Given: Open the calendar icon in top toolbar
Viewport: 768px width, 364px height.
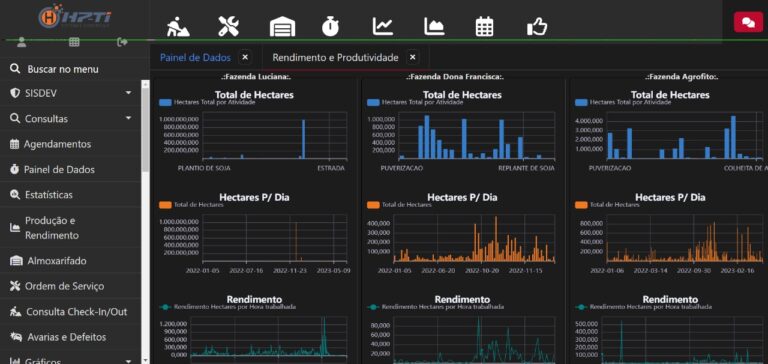Looking at the screenshot, I should 484,26.
